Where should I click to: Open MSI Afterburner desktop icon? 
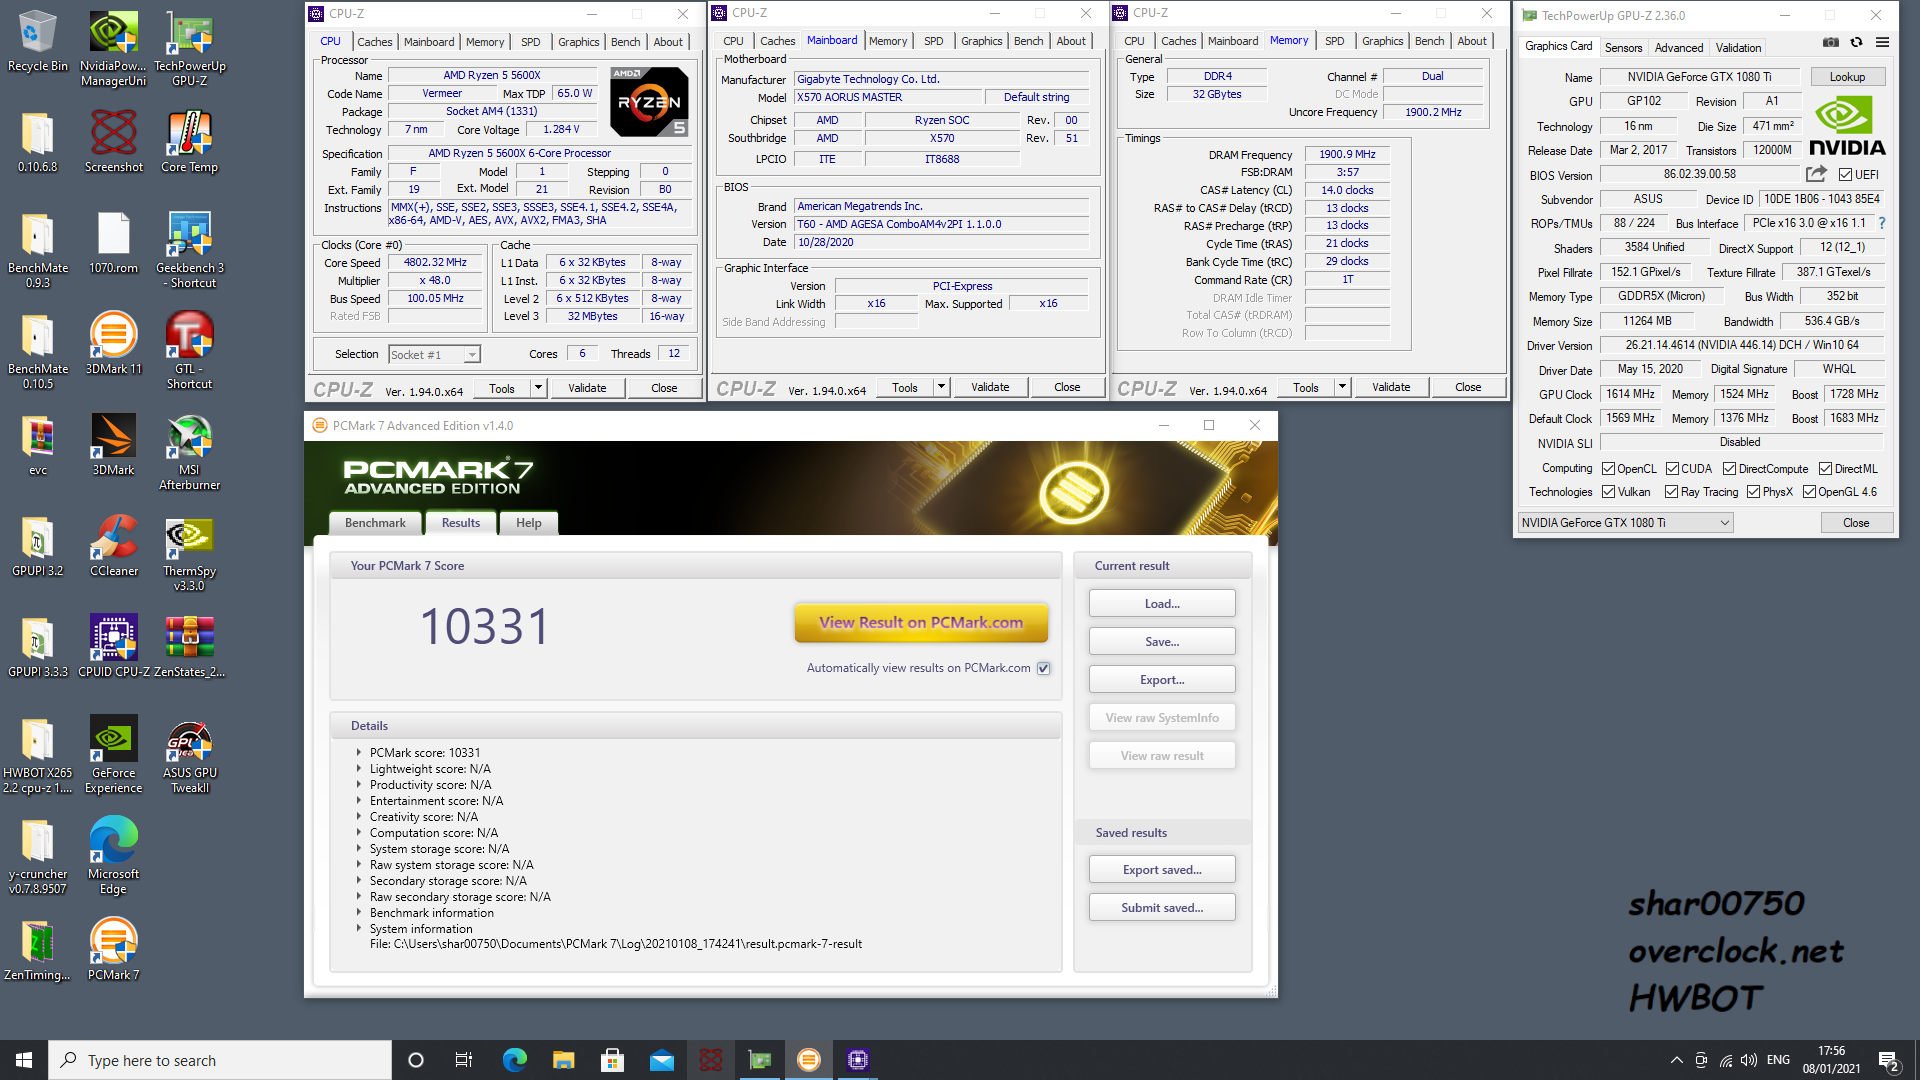pyautogui.click(x=189, y=452)
